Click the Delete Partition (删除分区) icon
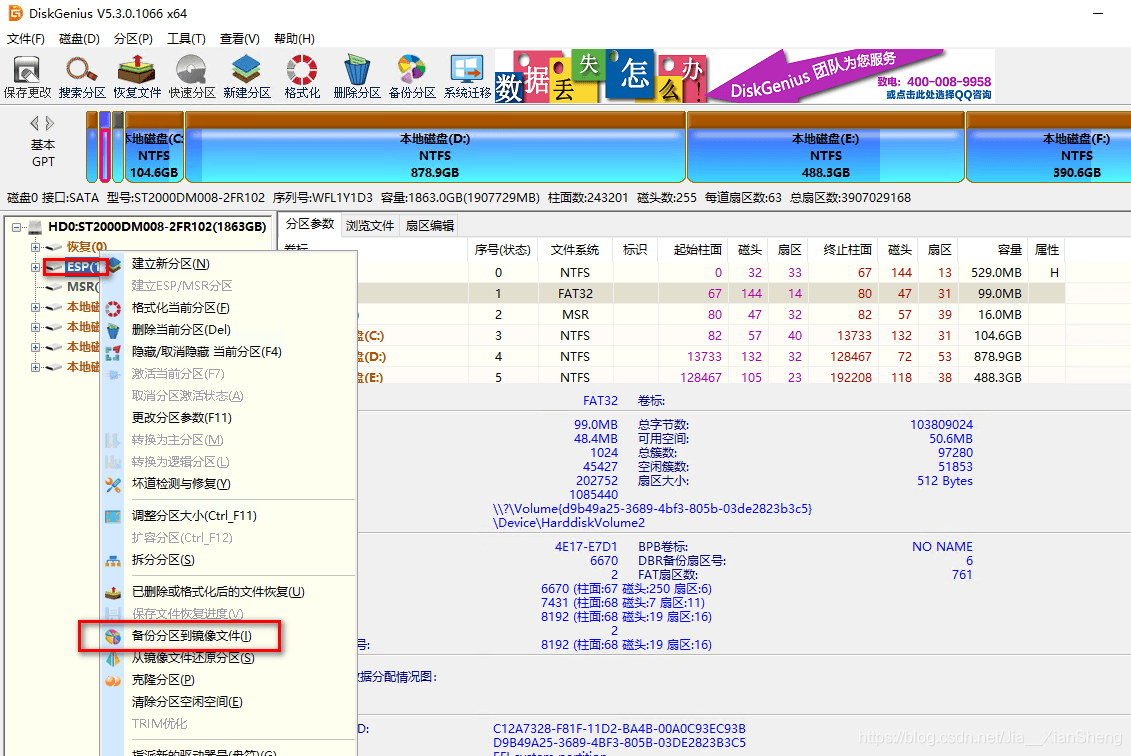Viewport: 1131px width, 756px height. pos(357,77)
